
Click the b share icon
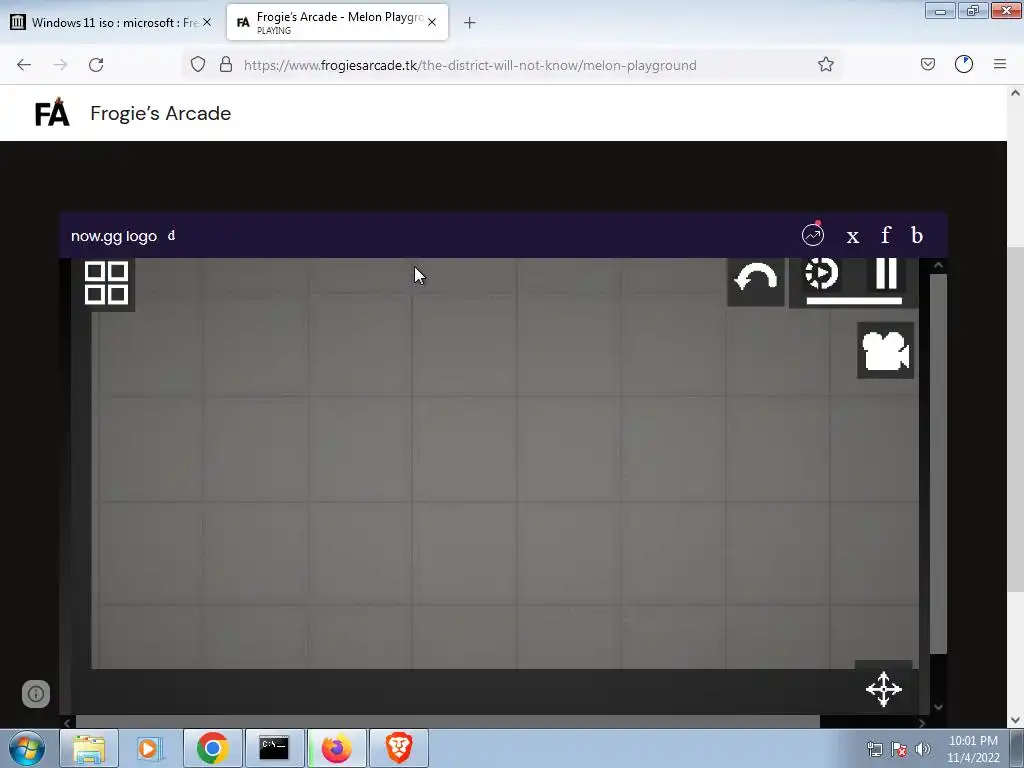917,234
